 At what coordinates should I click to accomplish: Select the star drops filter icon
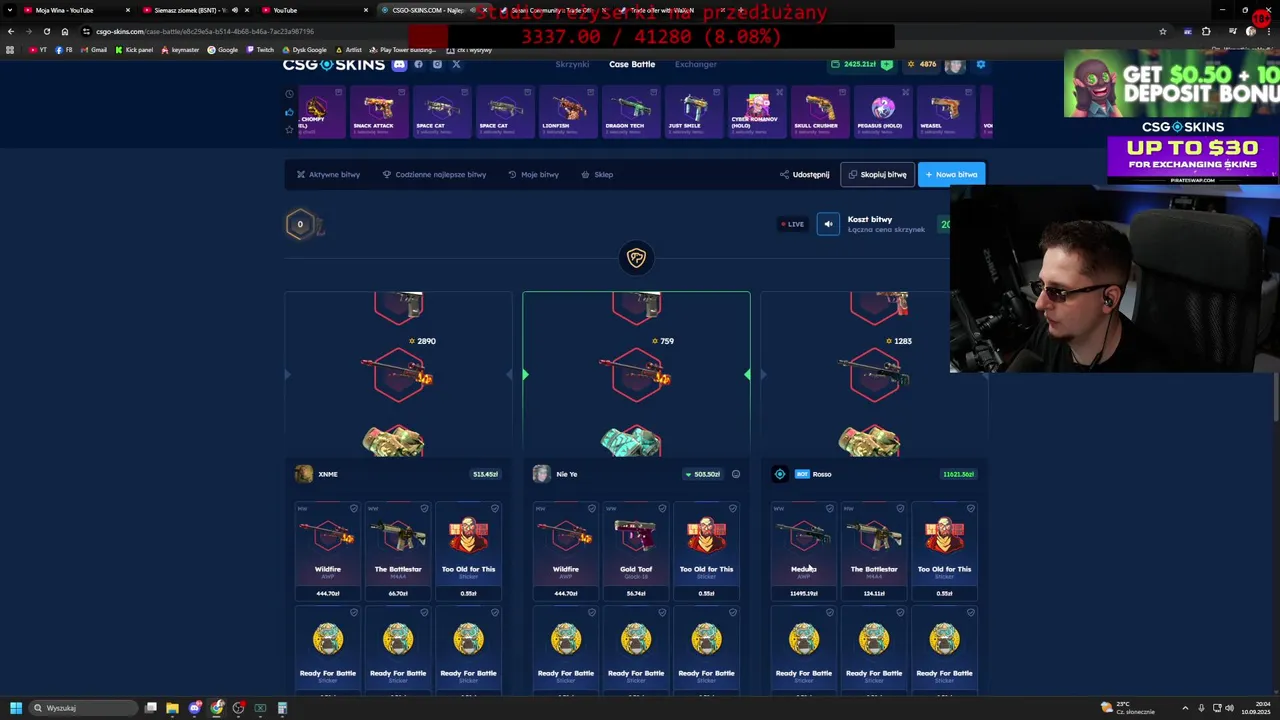(x=289, y=129)
